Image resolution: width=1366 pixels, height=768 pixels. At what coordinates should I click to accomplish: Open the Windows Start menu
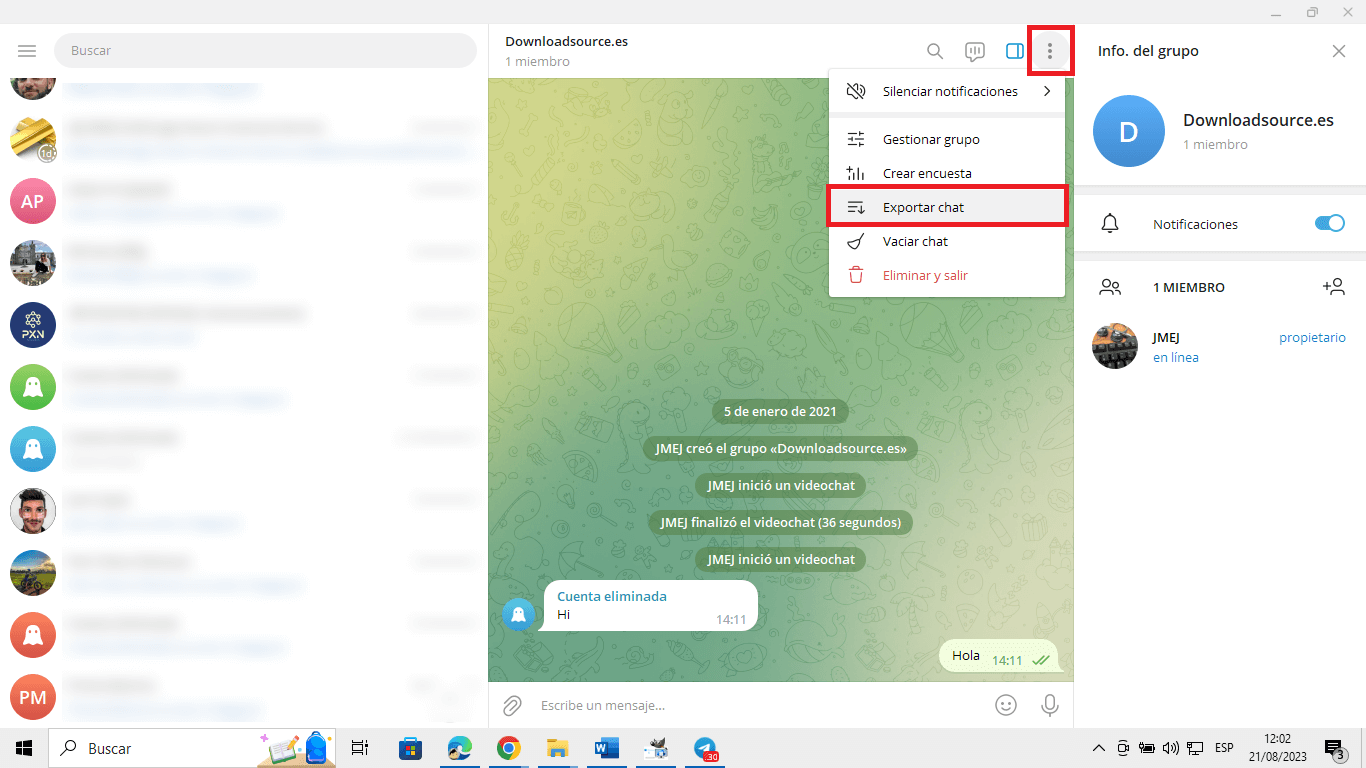[24, 748]
